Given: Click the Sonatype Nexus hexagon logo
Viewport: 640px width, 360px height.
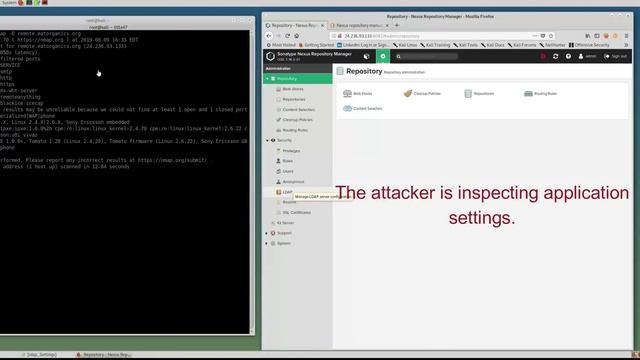Looking at the screenshot, I should [x=270, y=56].
